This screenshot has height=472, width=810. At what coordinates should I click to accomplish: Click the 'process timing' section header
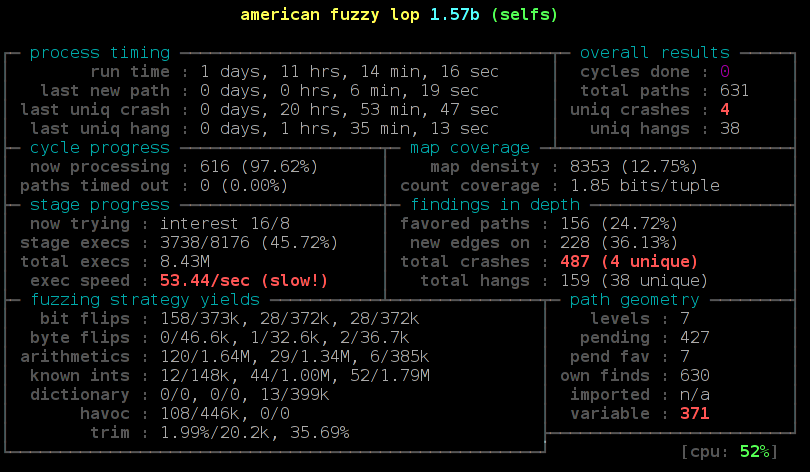pos(100,53)
